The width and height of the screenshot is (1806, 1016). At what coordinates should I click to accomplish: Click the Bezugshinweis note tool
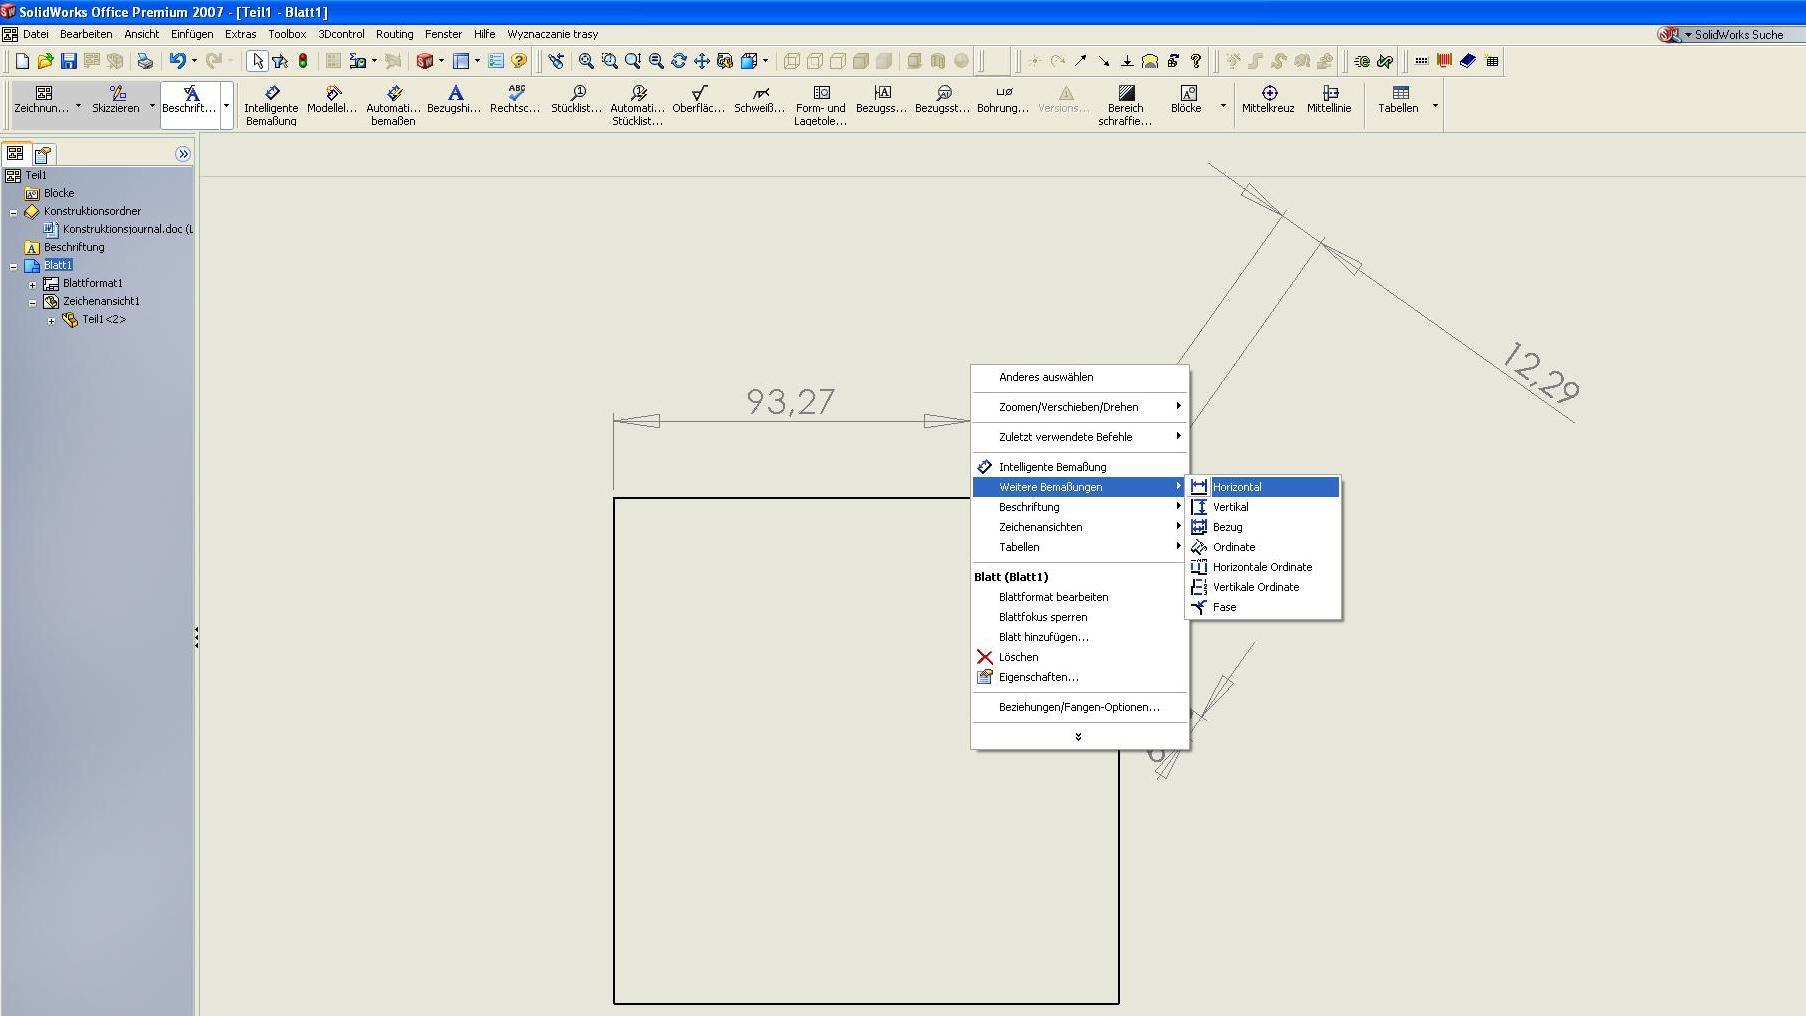click(454, 100)
